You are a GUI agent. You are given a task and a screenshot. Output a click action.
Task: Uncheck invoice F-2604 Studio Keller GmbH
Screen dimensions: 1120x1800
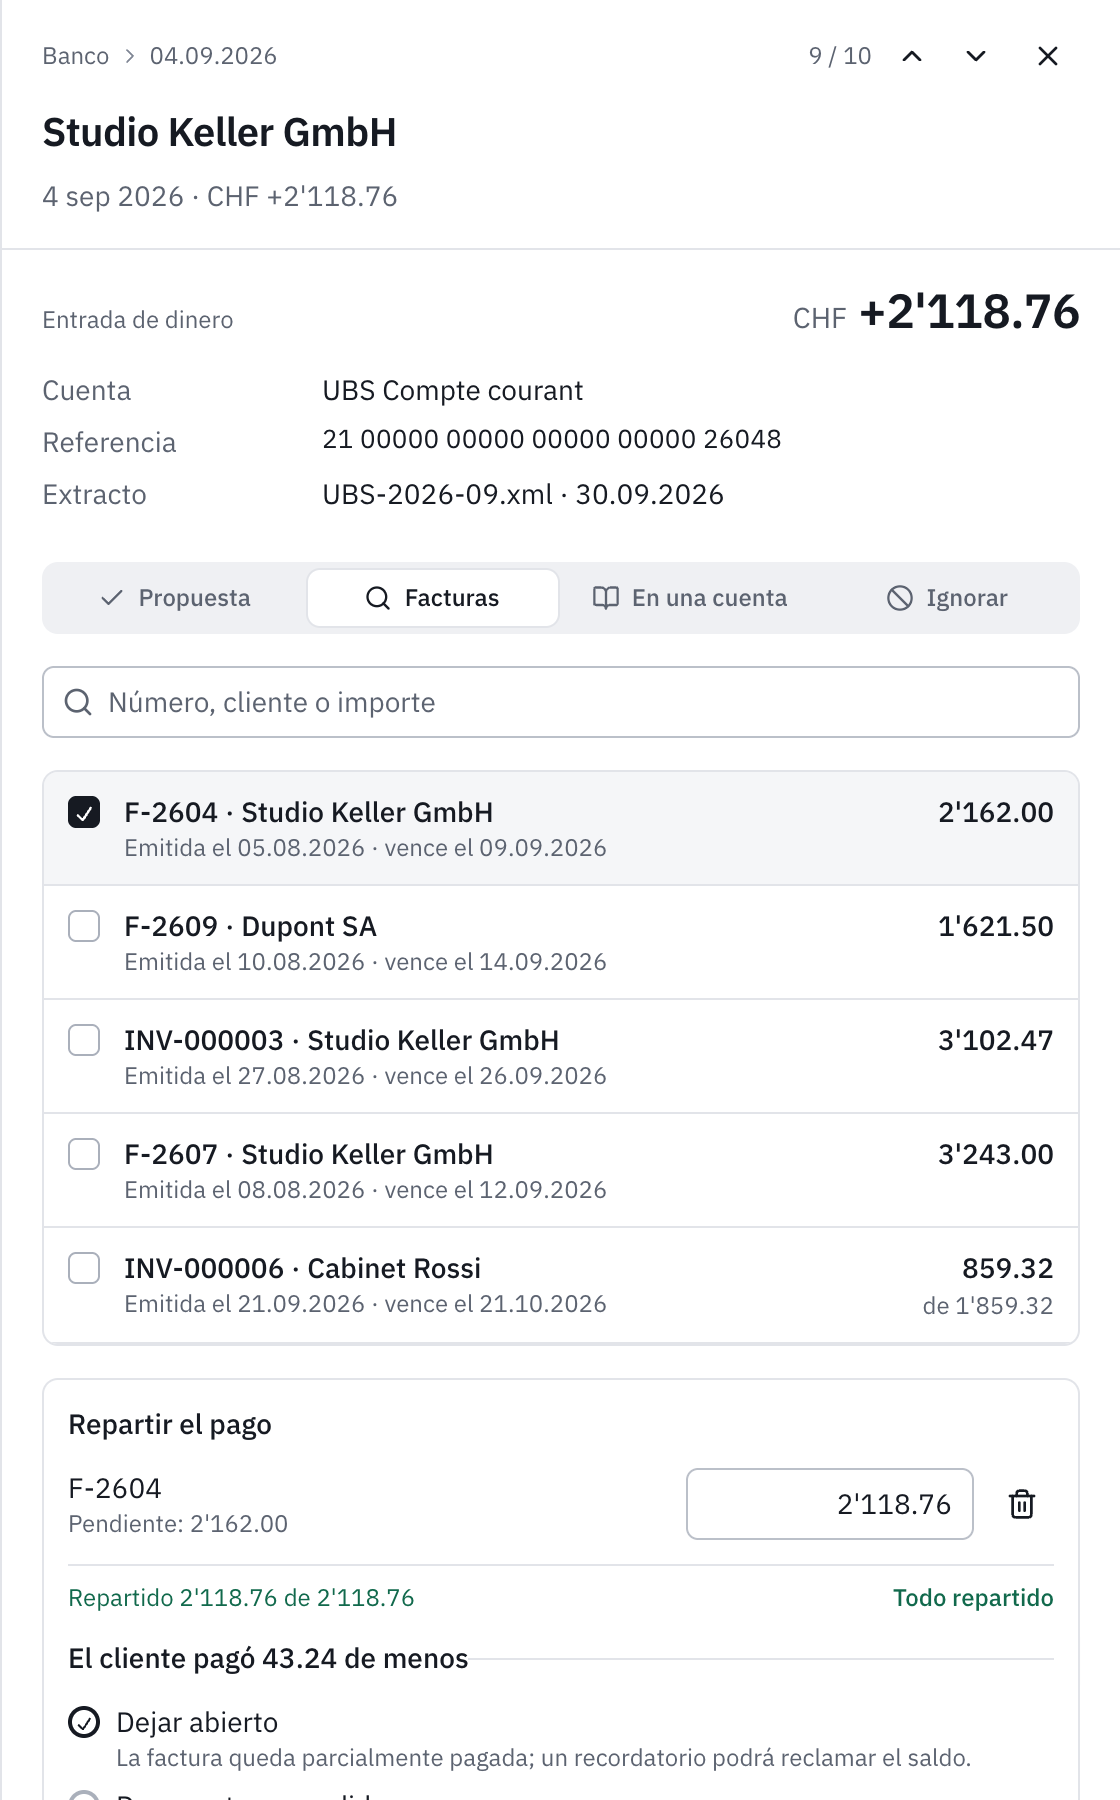point(84,812)
